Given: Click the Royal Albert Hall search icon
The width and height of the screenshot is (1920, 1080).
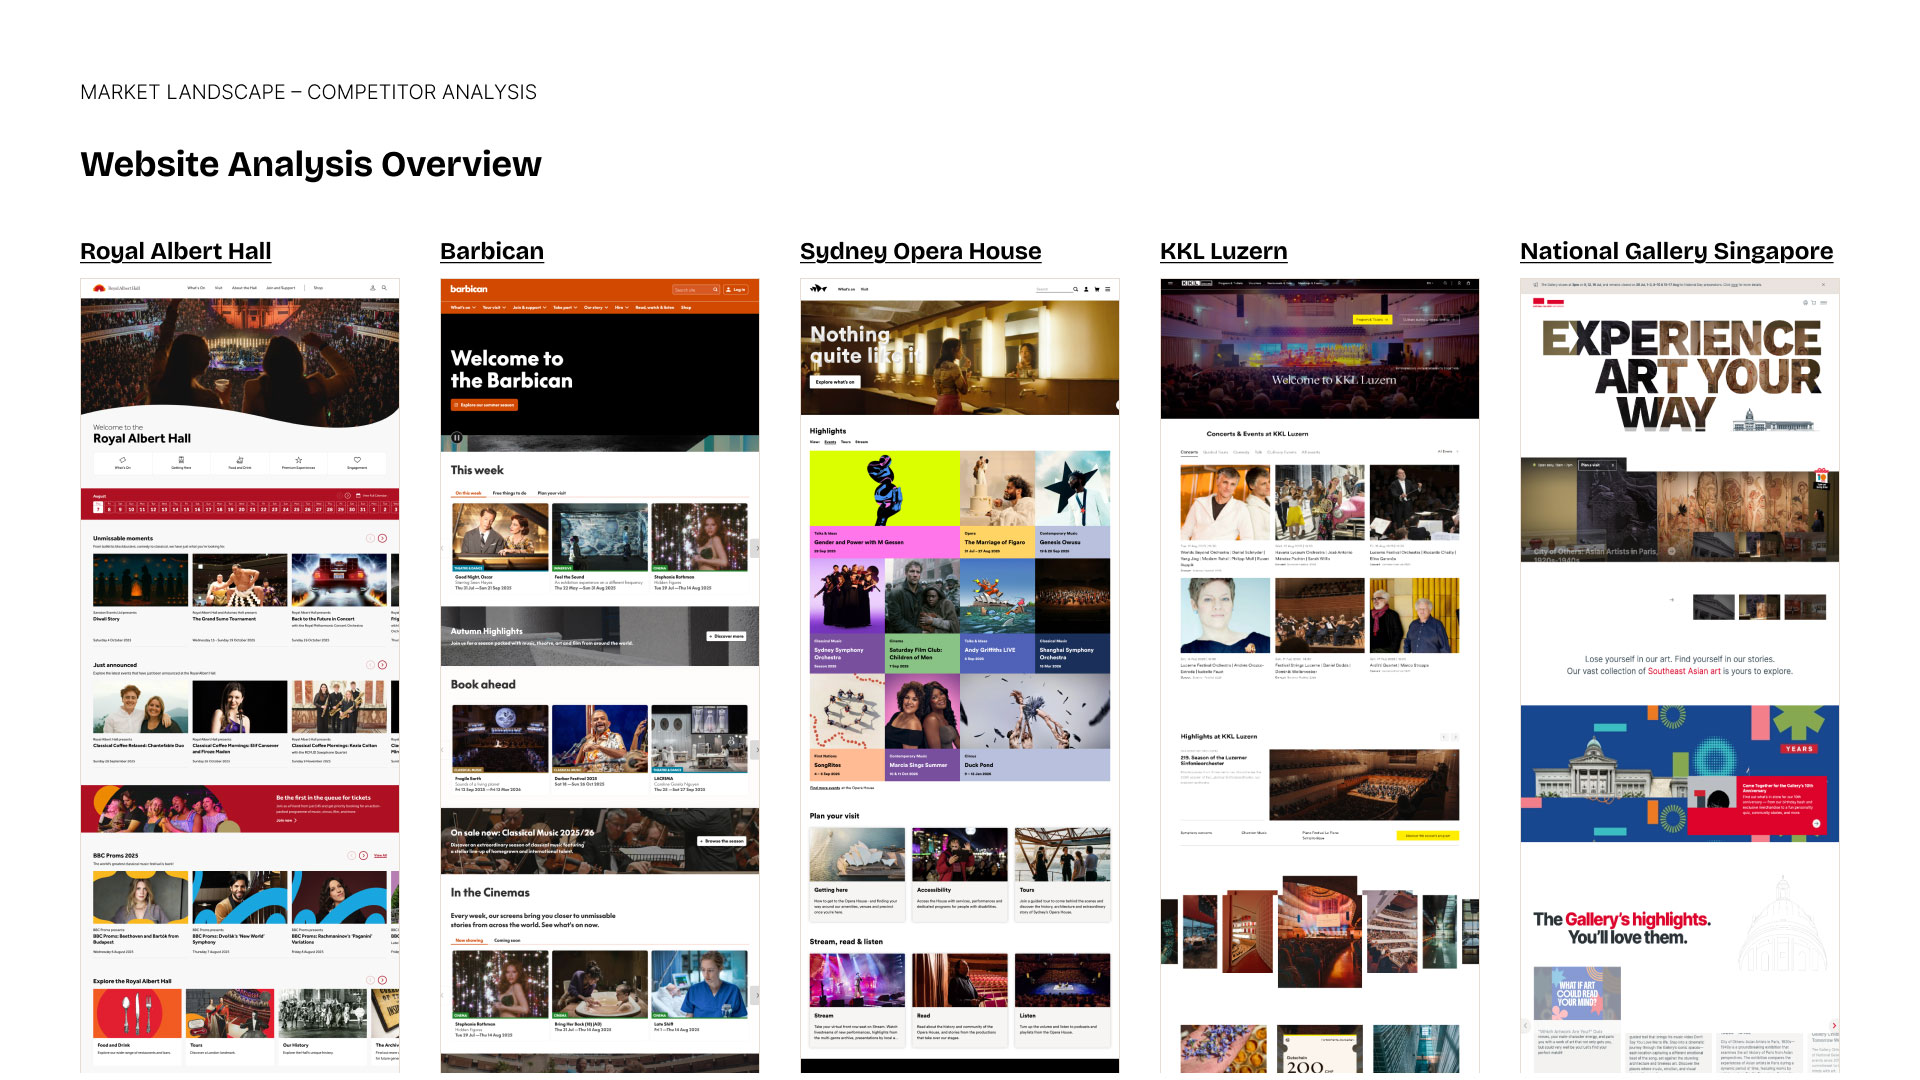Looking at the screenshot, I should coord(384,288).
